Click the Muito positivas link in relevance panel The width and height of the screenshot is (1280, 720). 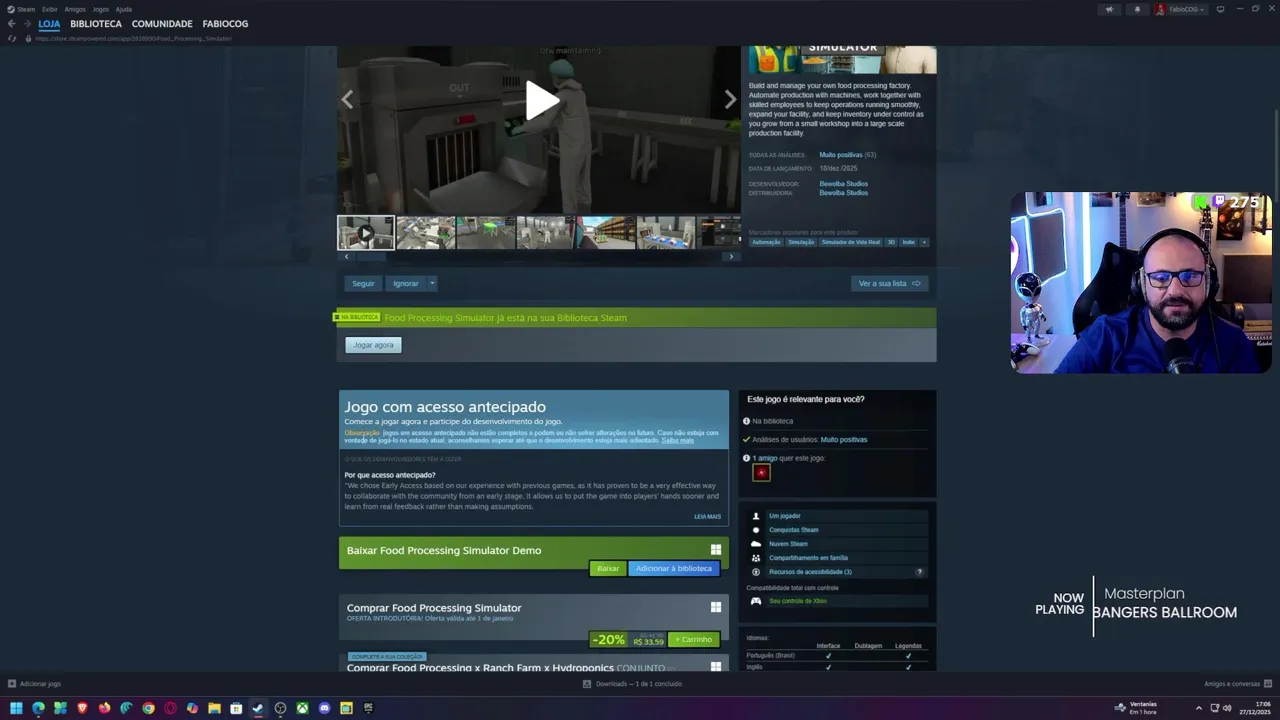[844, 440]
